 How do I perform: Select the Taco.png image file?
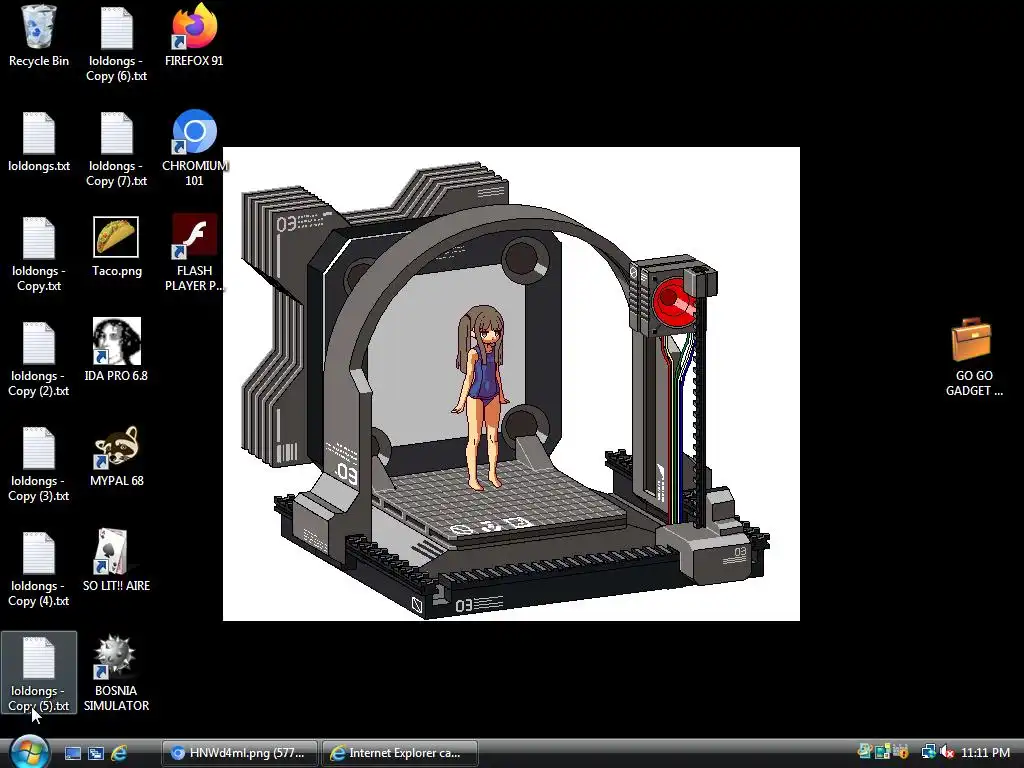[116, 247]
